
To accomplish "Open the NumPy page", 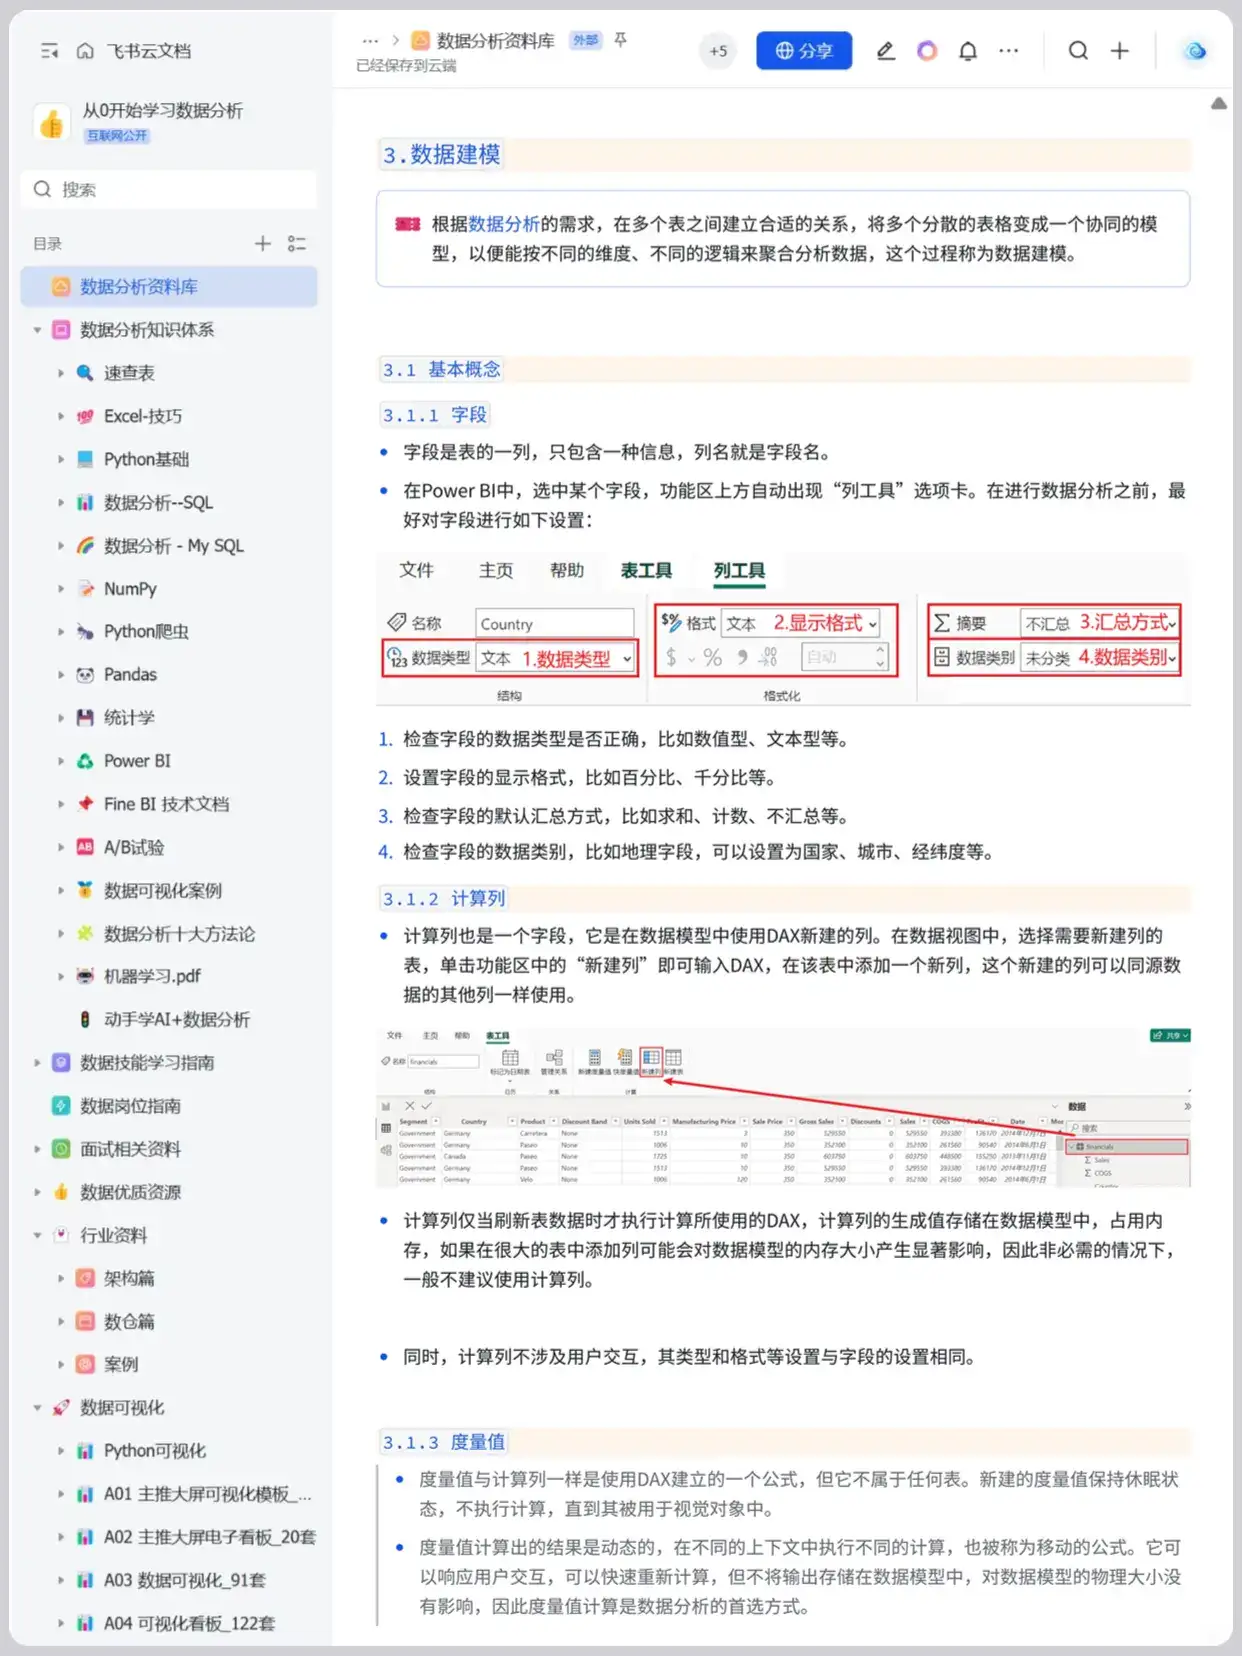I will (x=130, y=588).
